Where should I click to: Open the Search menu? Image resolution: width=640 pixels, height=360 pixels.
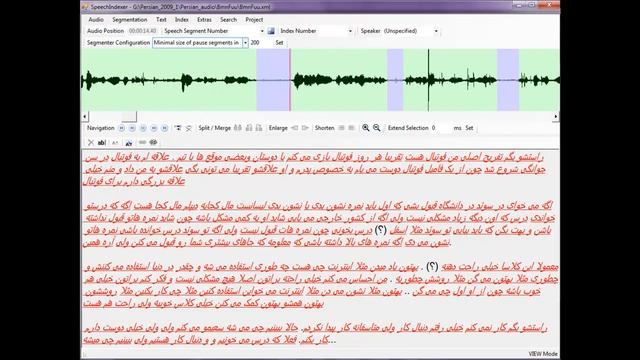click(228, 20)
